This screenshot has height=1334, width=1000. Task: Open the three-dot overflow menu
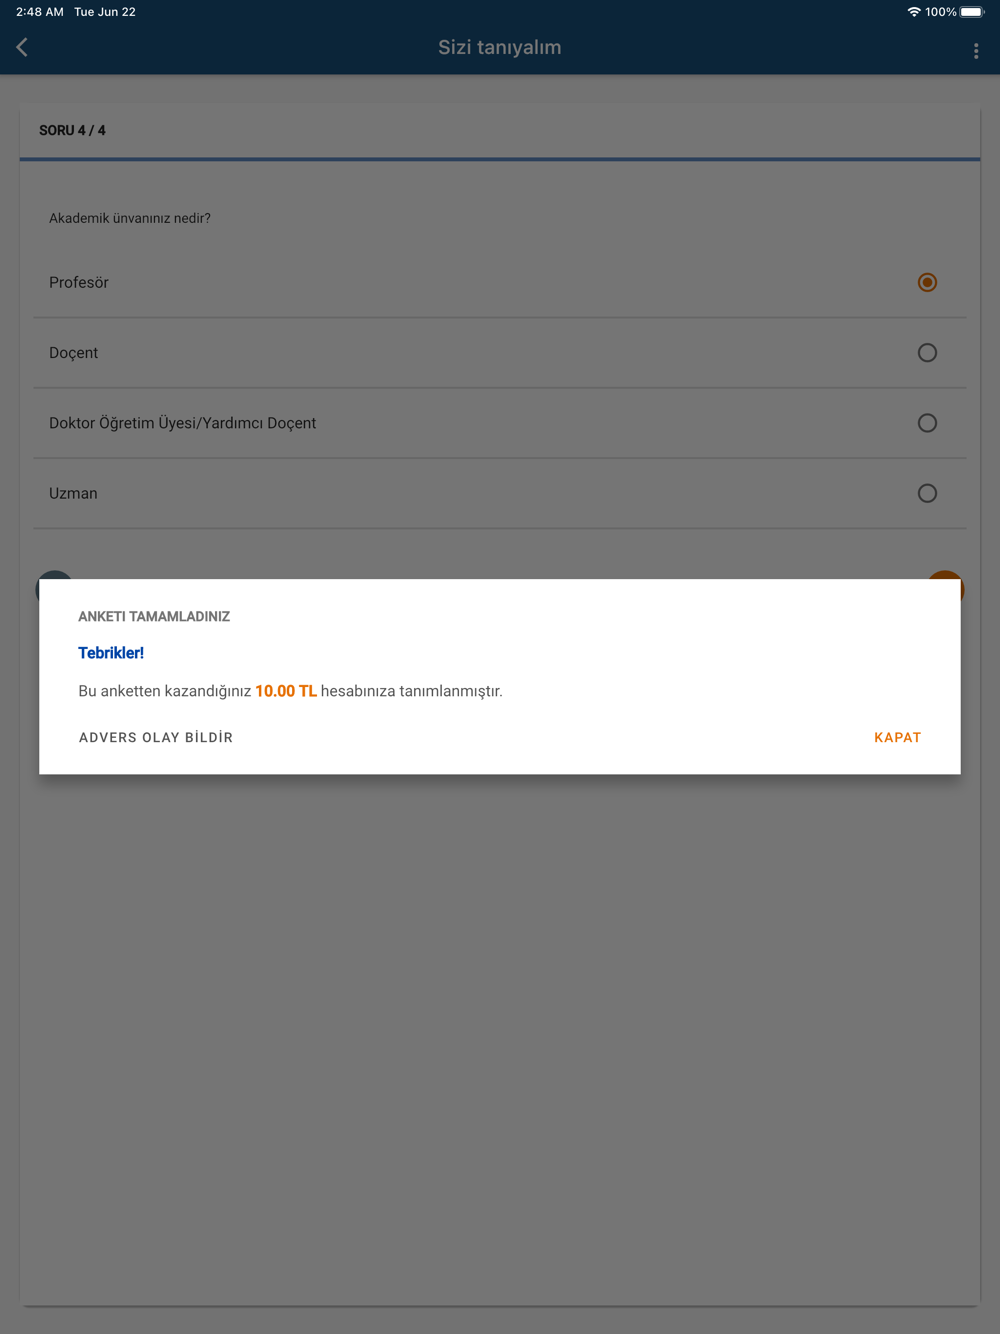click(976, 50)
